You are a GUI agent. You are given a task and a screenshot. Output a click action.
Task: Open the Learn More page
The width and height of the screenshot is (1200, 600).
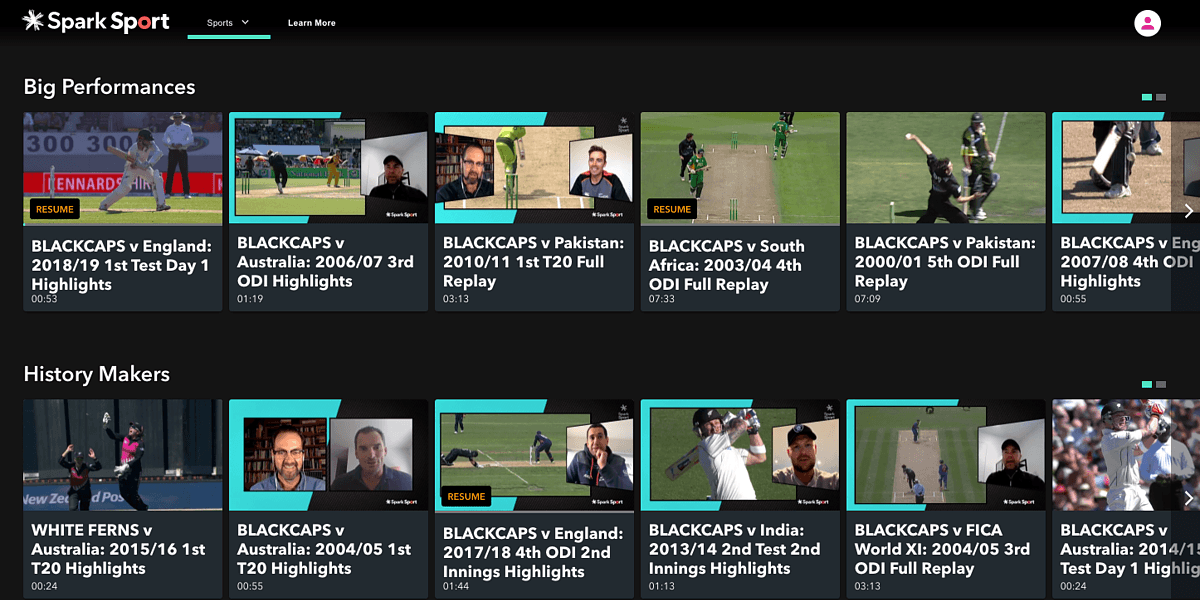point(311,23)
